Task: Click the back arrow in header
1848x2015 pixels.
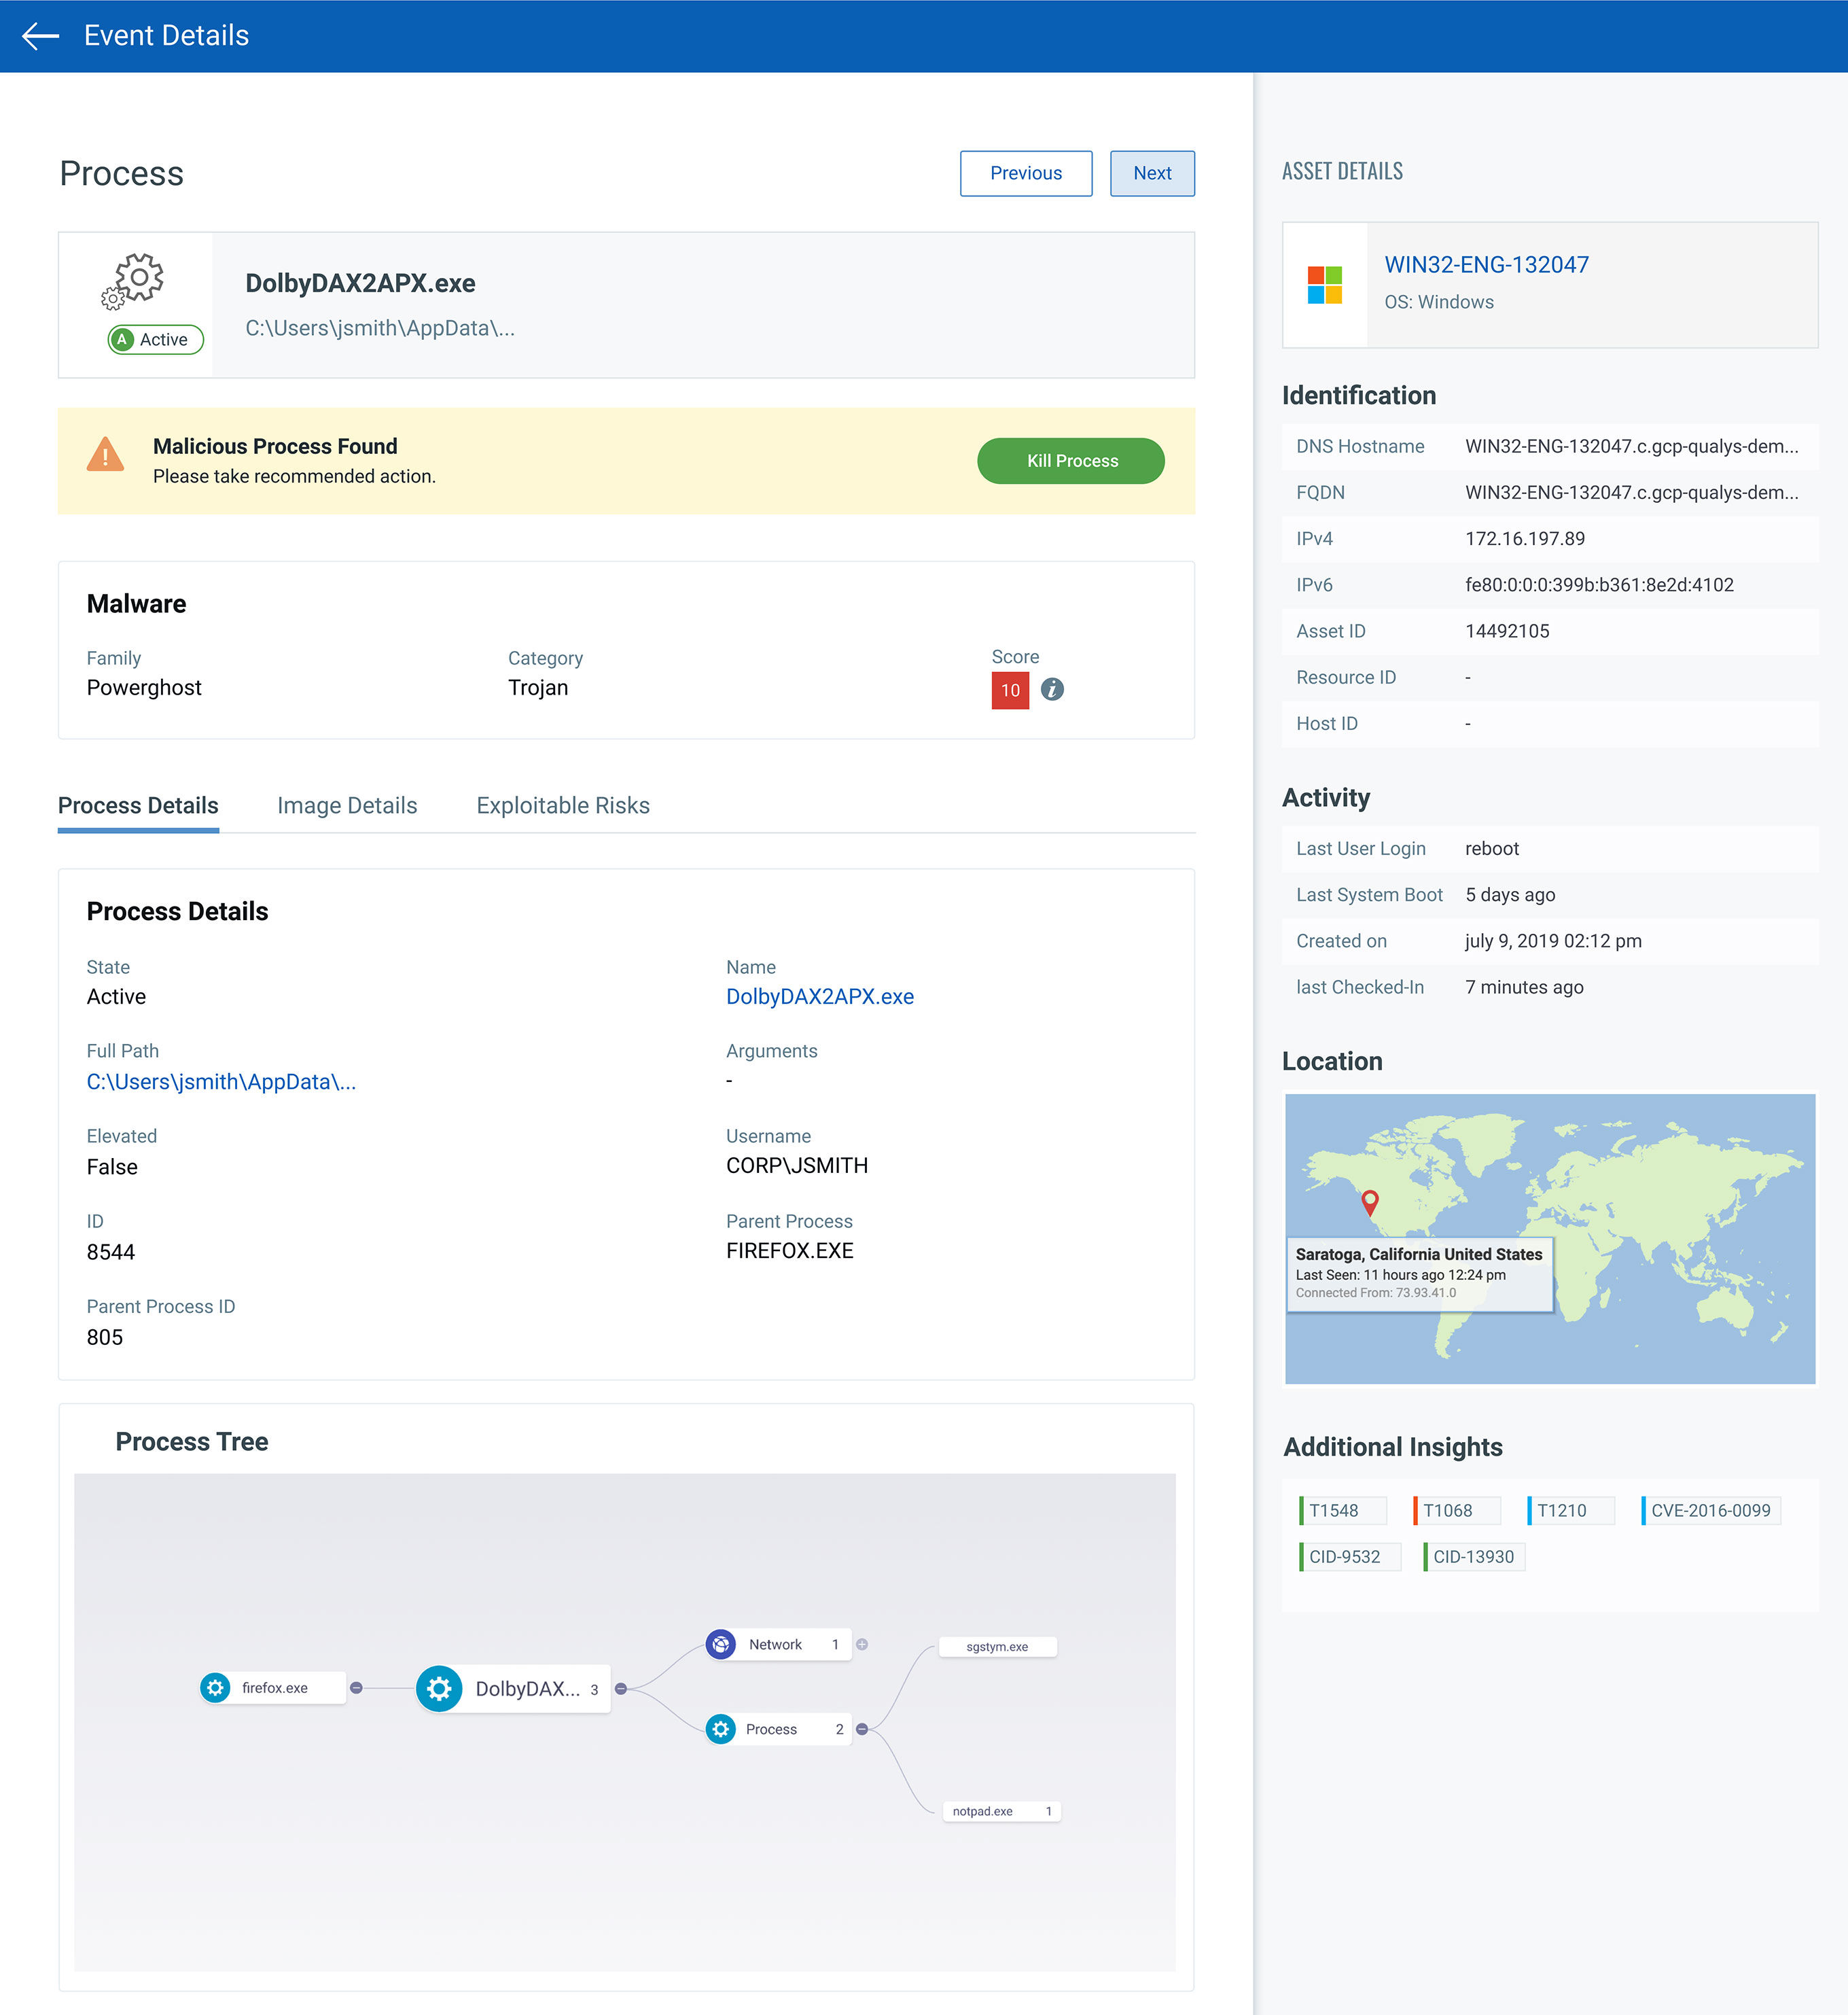Action: click(40, 36)
